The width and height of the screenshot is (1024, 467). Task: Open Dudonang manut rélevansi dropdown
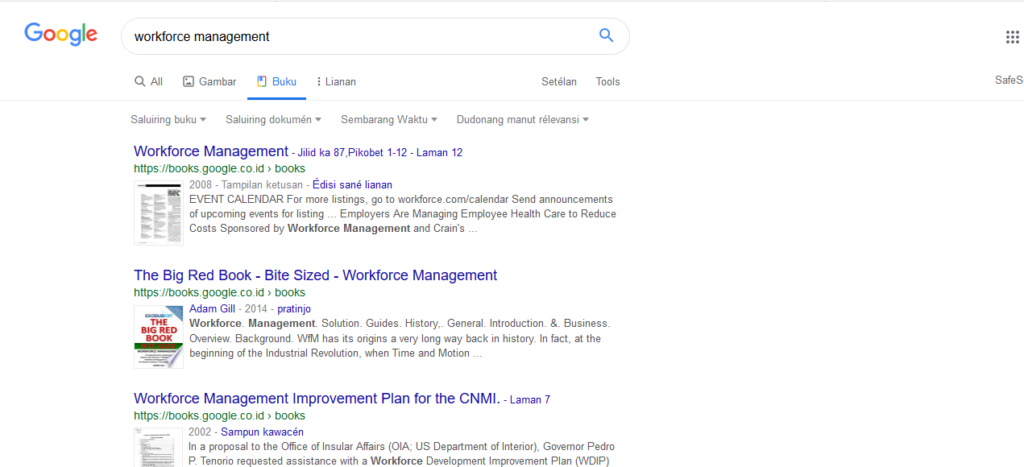click(522, 120)
